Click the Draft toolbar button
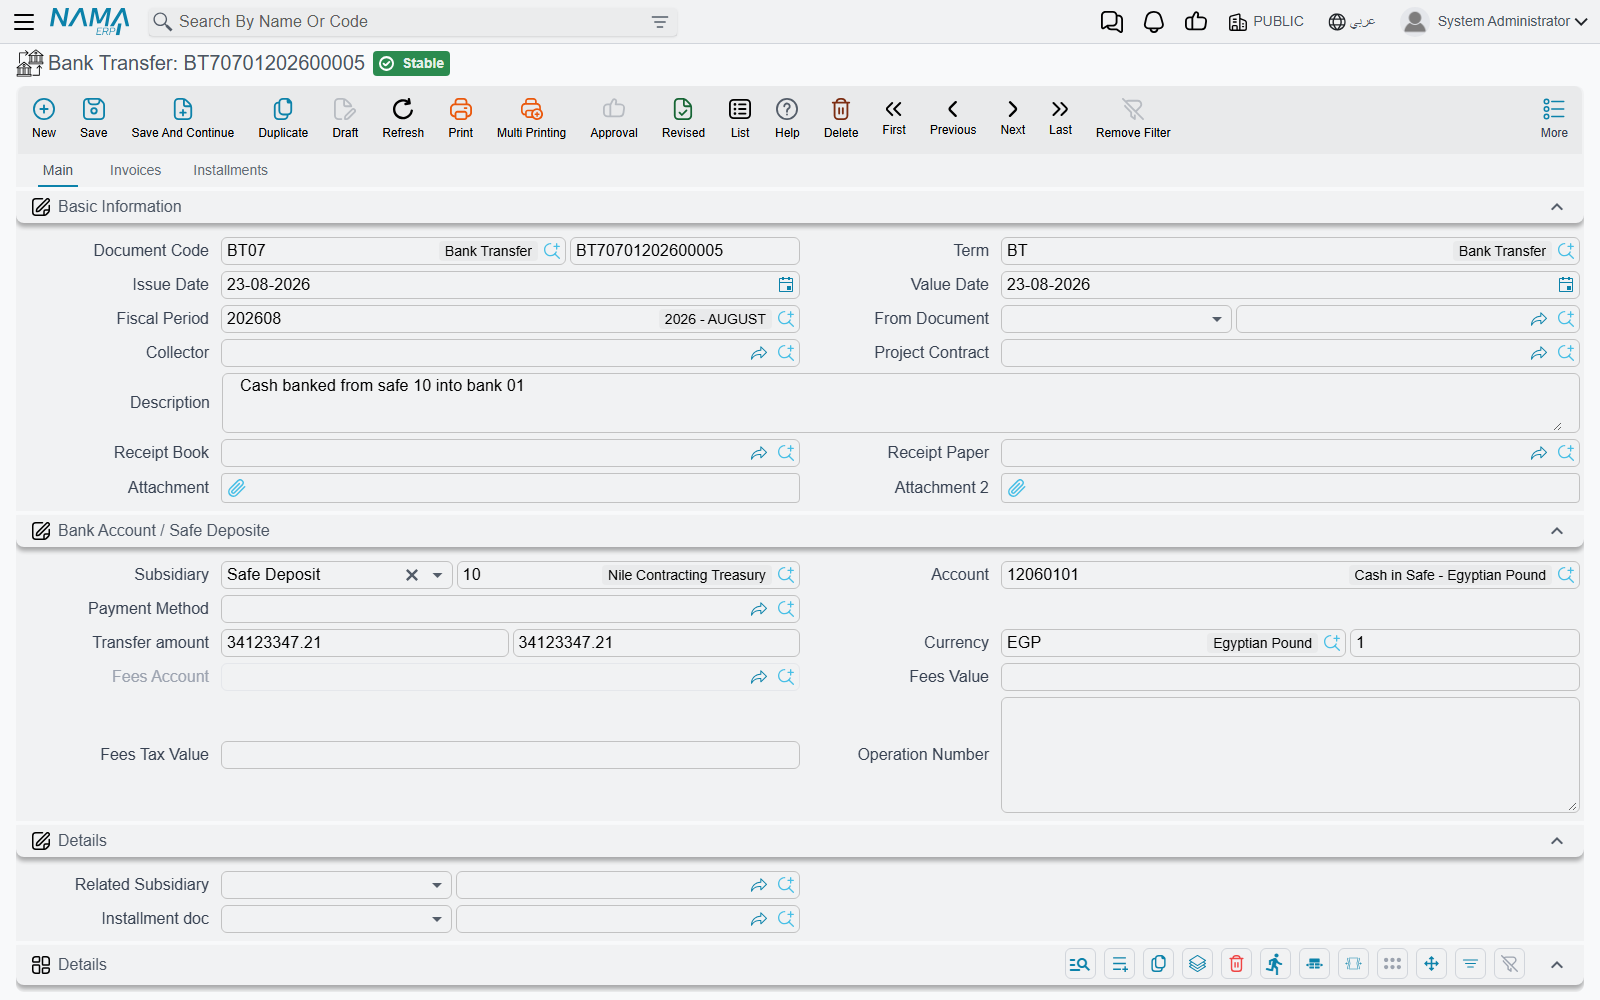Viewport: 1600px width, 1000px height. (x=345, y=118)
